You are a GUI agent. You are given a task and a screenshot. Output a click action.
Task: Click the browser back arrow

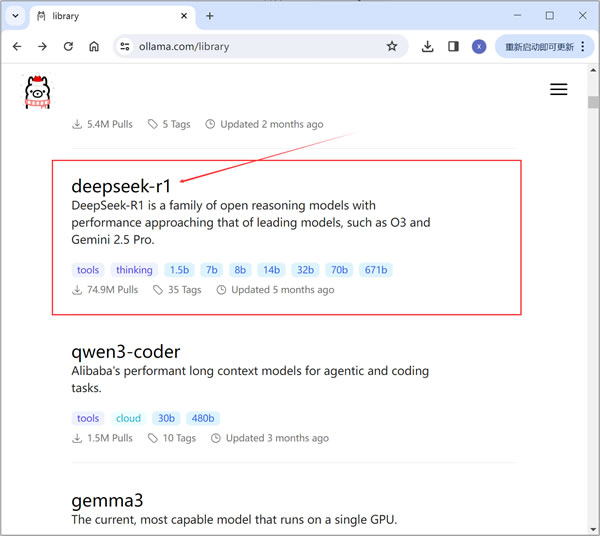click(x=16, y=46)
